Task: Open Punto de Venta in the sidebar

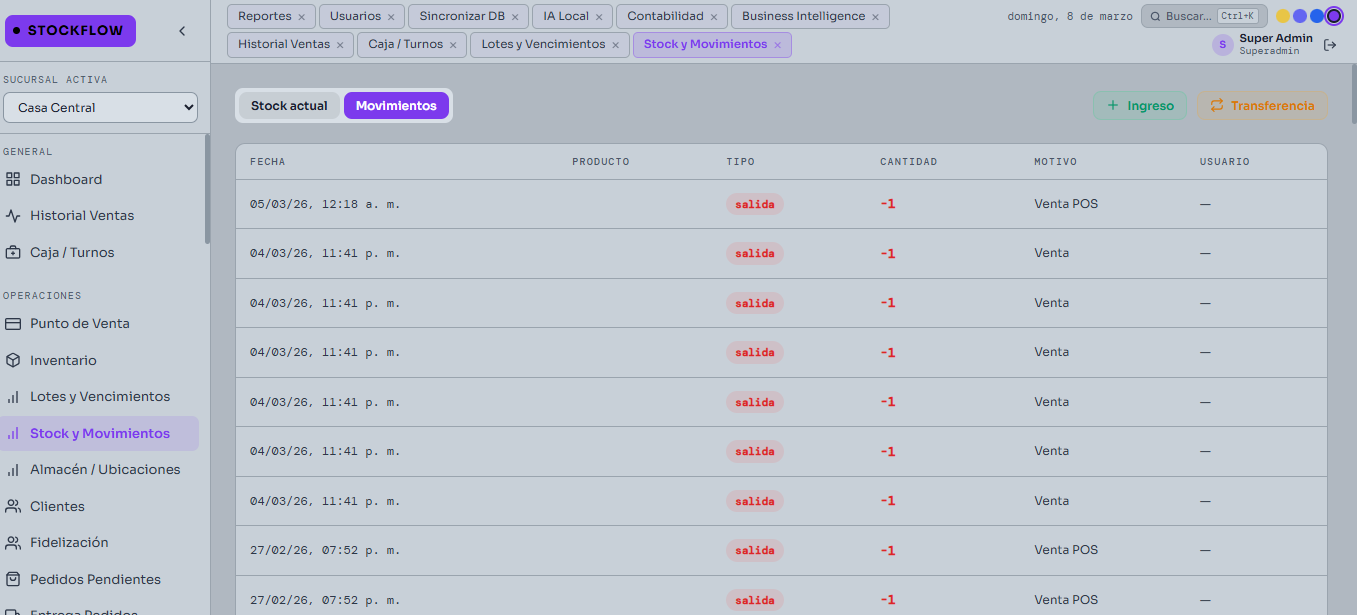Action: pyautogui.click(x=79, y=324)
